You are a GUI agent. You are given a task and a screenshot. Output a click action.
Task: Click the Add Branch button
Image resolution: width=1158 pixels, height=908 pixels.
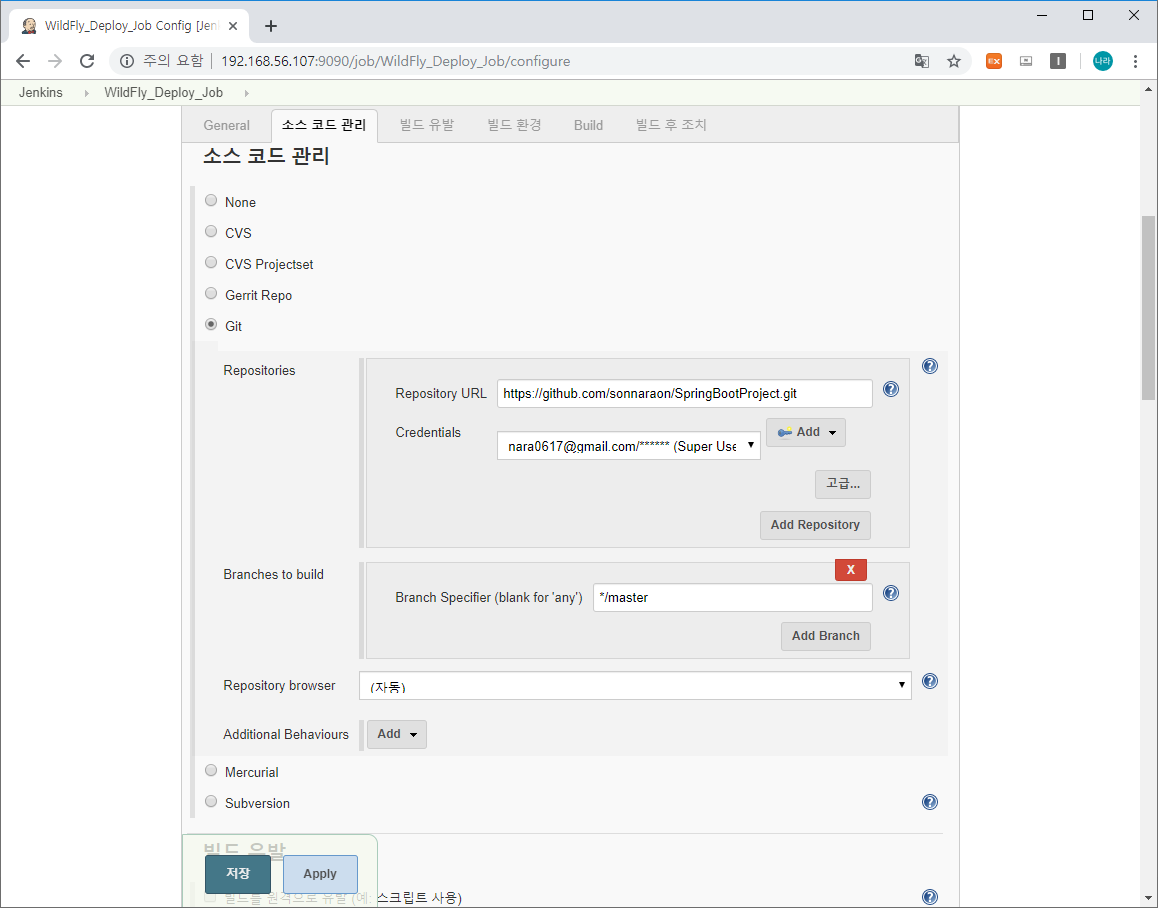[826, 636]
